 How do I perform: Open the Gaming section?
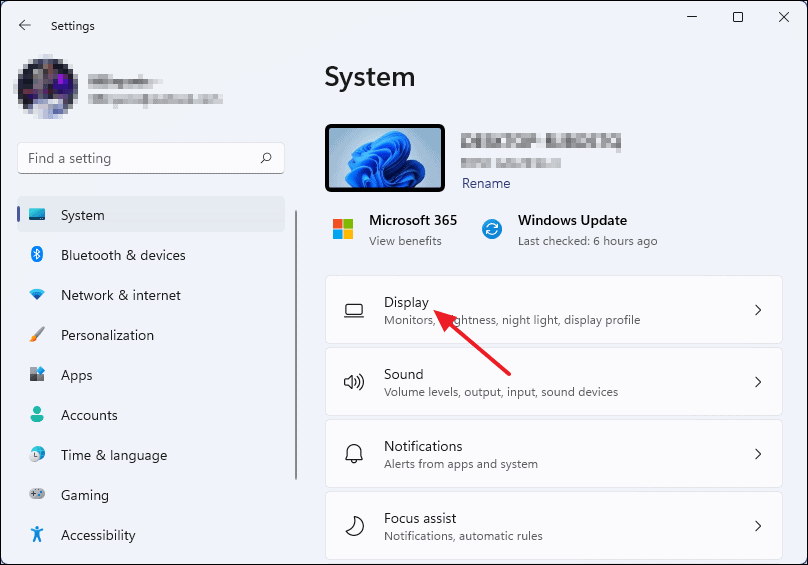[x=151, y=495]
